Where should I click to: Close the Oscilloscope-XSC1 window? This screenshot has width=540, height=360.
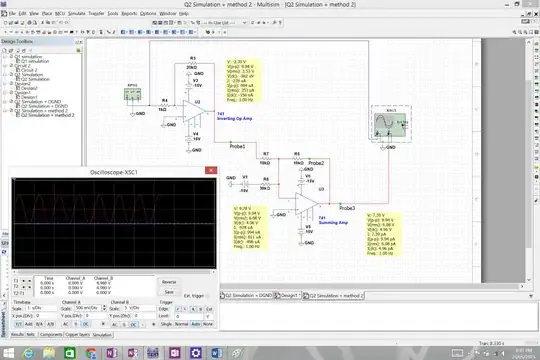(x=211, y=170)
